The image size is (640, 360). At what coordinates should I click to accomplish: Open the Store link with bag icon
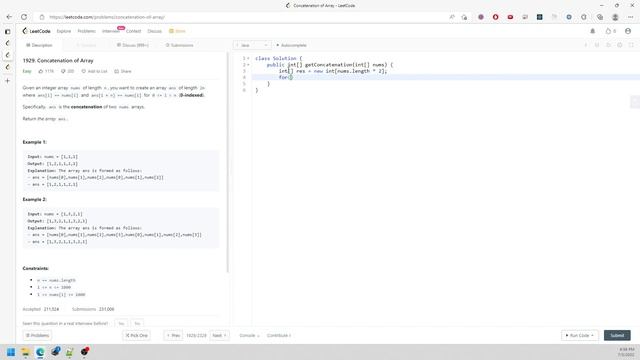click(x=177, y=31)
